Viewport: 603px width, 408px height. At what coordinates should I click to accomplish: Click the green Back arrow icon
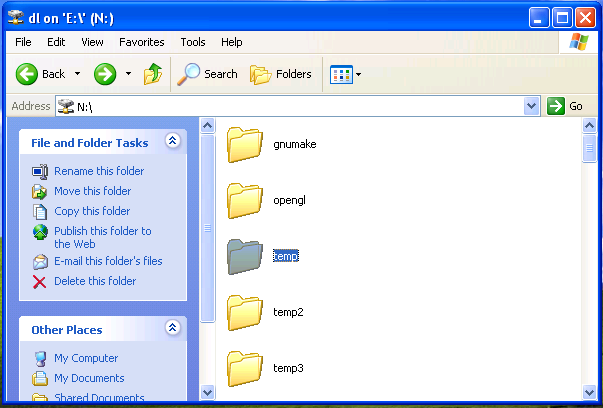pyautogui.click(x=27, y=74)
